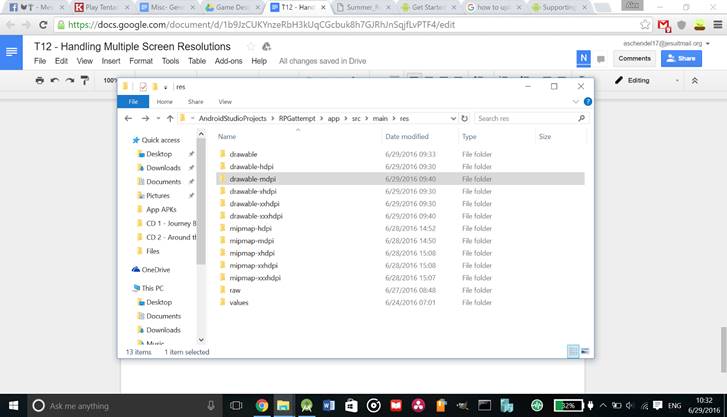Open recent locations dropdown arrow

(x=158, y=118)
